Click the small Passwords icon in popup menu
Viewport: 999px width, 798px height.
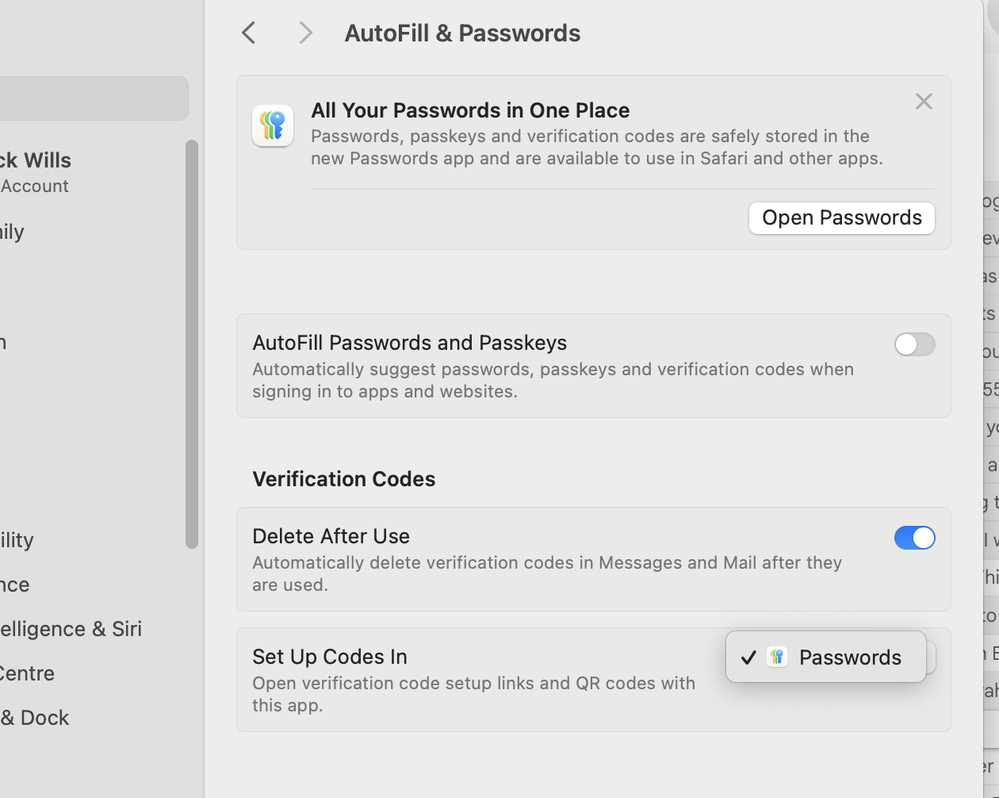777,657
